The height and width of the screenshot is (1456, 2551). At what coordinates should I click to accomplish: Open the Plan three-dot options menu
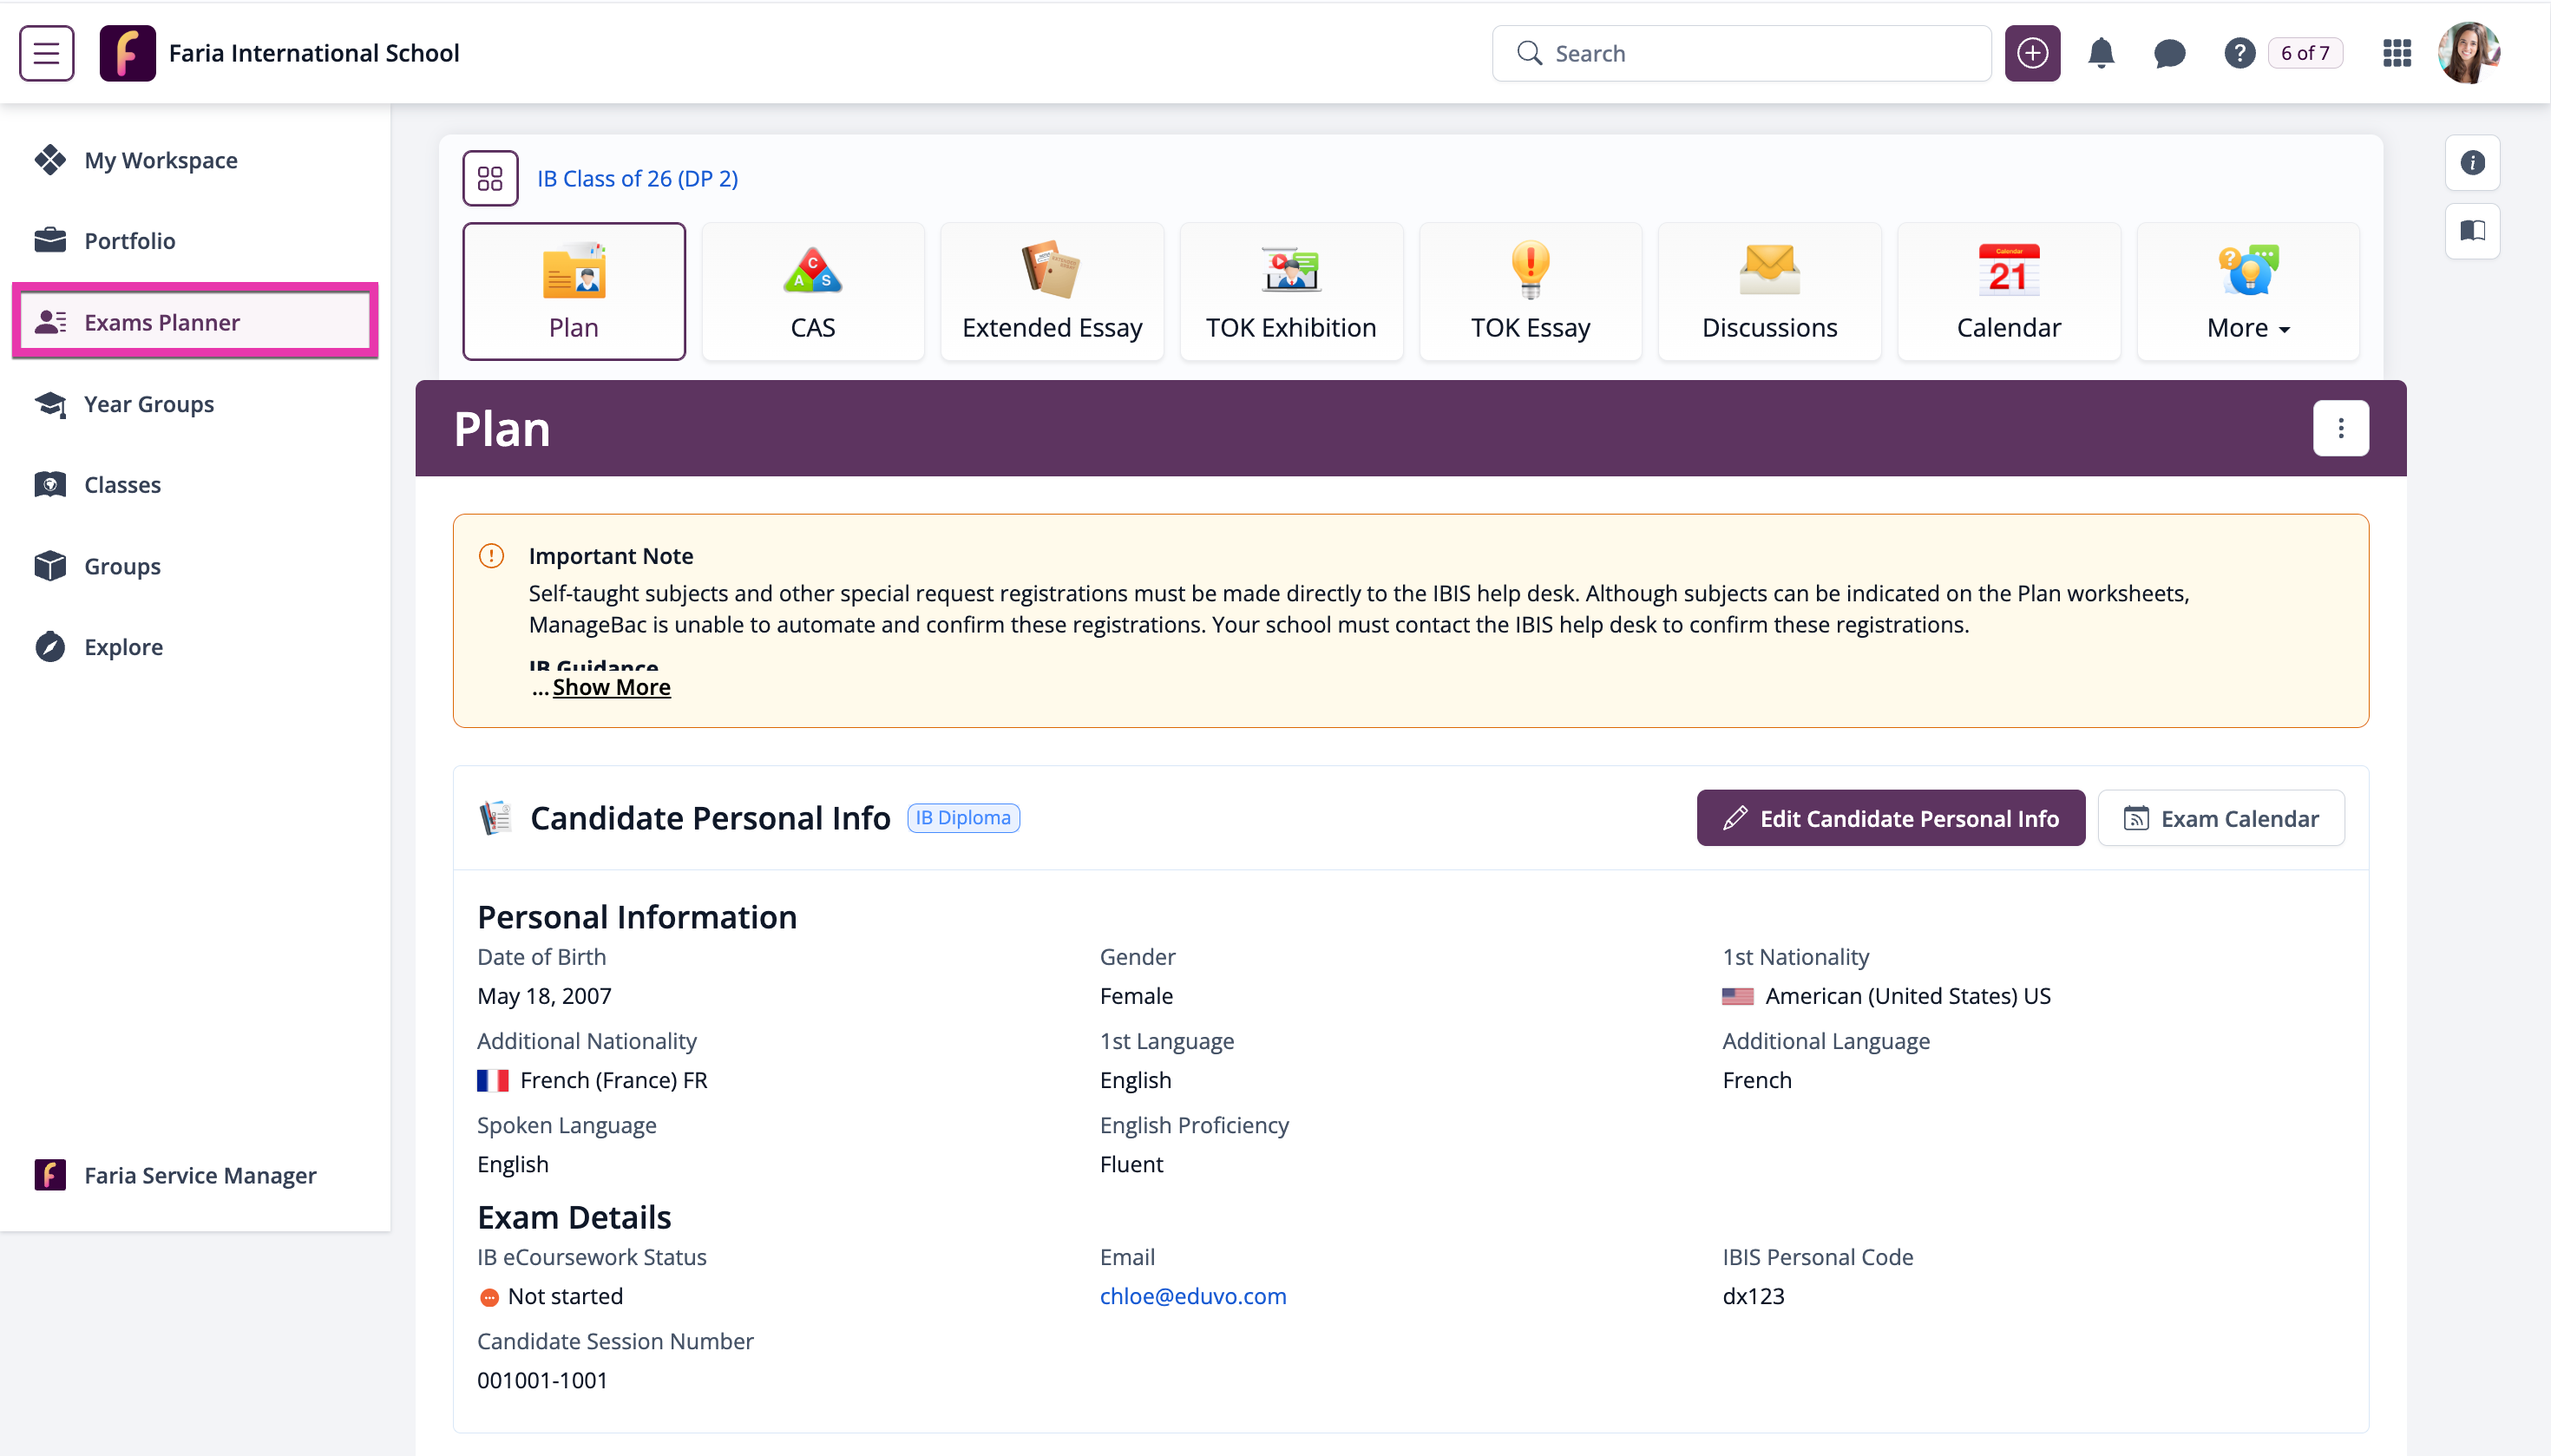(2340, 428)
